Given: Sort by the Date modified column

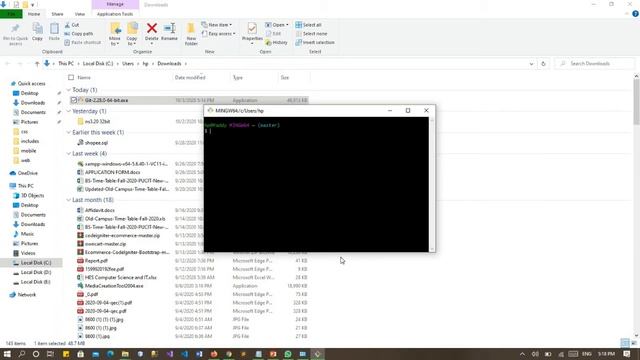Looking at the screenshot, I should pos(190,78).
